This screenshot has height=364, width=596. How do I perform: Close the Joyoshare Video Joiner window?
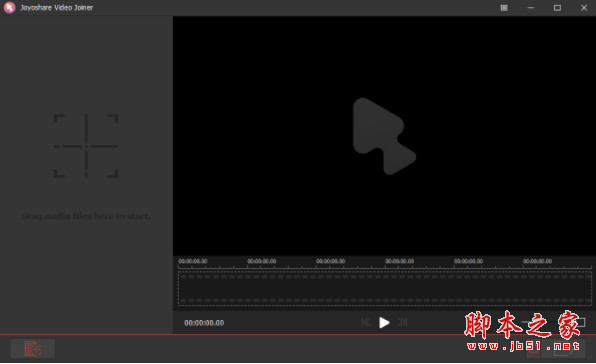pyautogui.click(x=584, y=8)
